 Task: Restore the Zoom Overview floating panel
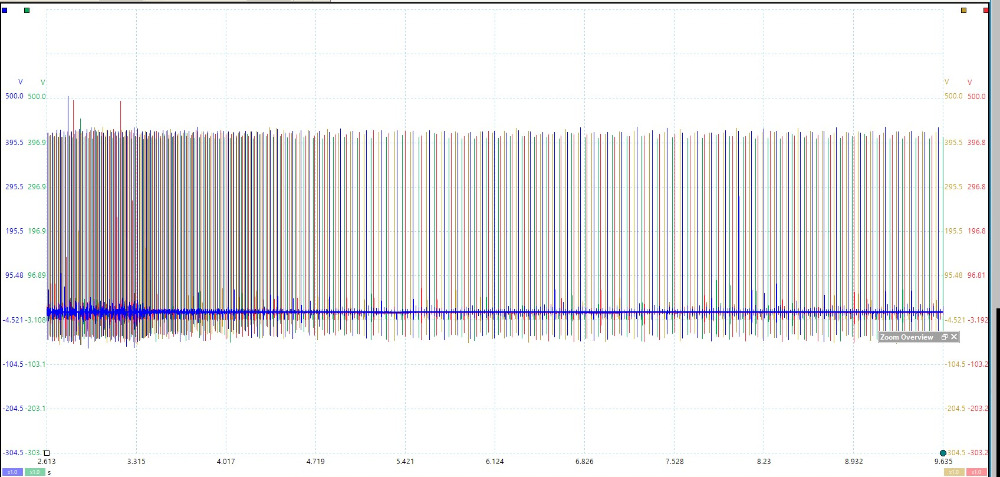click(x=944, y=337)
